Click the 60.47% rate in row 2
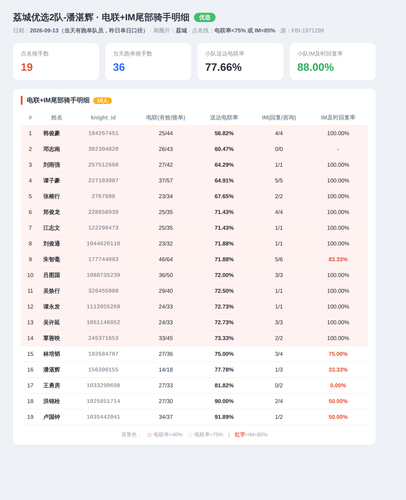This screenshot has width=406, height=500. coord(224,149)
